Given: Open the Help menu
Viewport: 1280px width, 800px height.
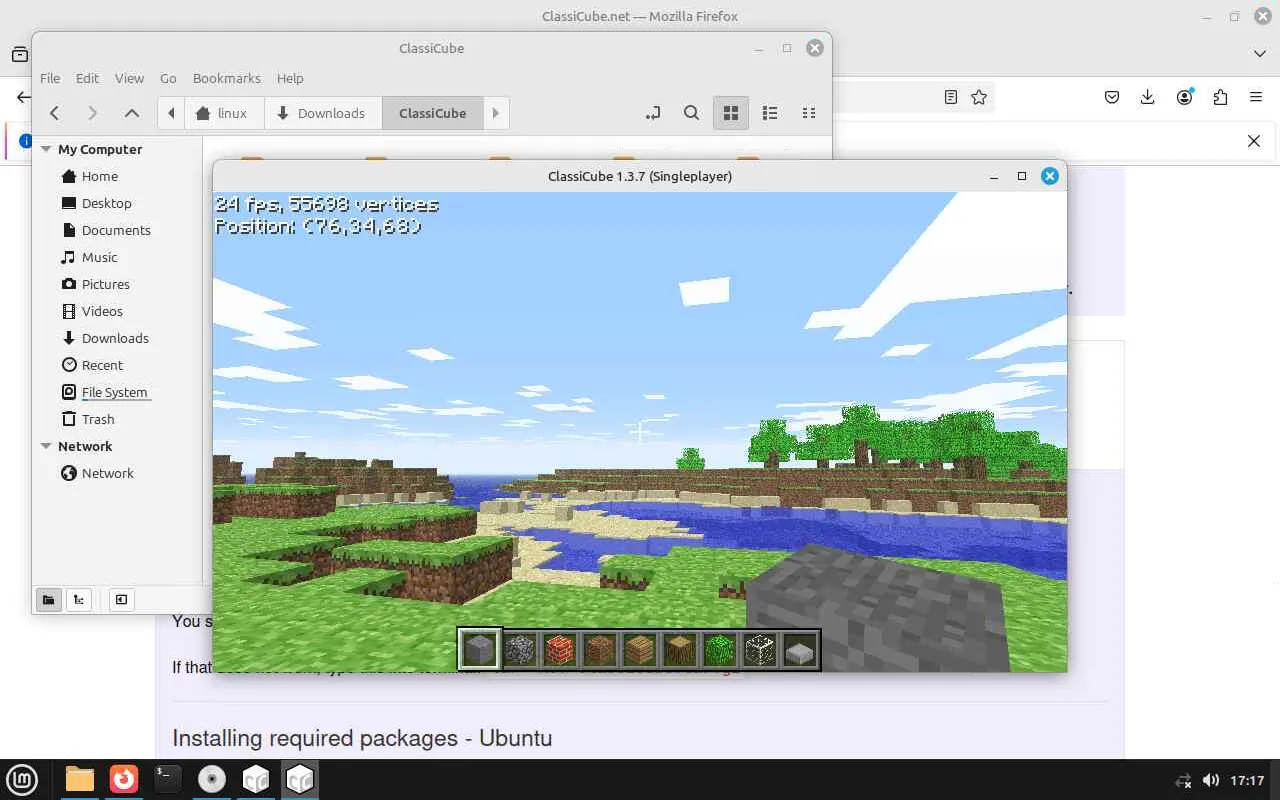Looking at the screenshot, I should click(x=290, y=78).
